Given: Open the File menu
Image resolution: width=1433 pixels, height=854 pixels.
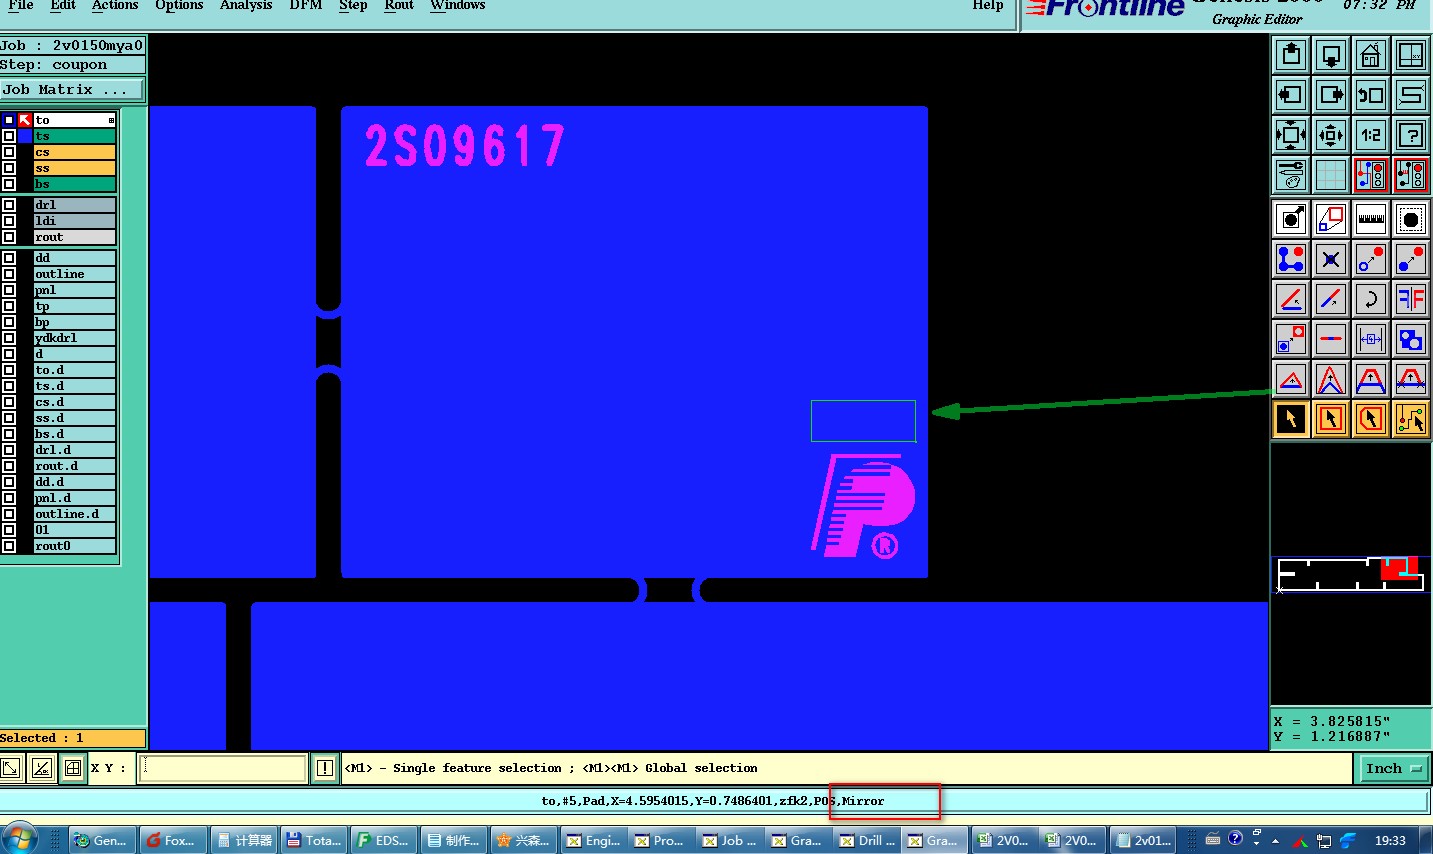Looking at the screenshot, I should point(21,5).
